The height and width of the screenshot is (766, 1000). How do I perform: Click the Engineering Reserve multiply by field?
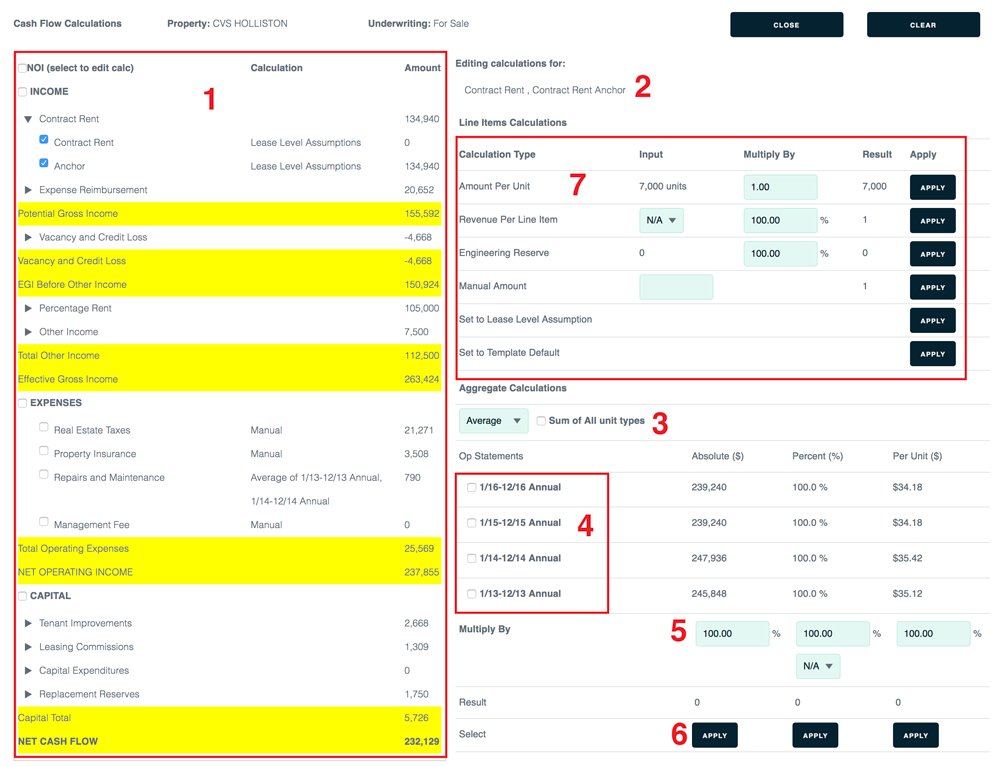(x=780, y=253)
